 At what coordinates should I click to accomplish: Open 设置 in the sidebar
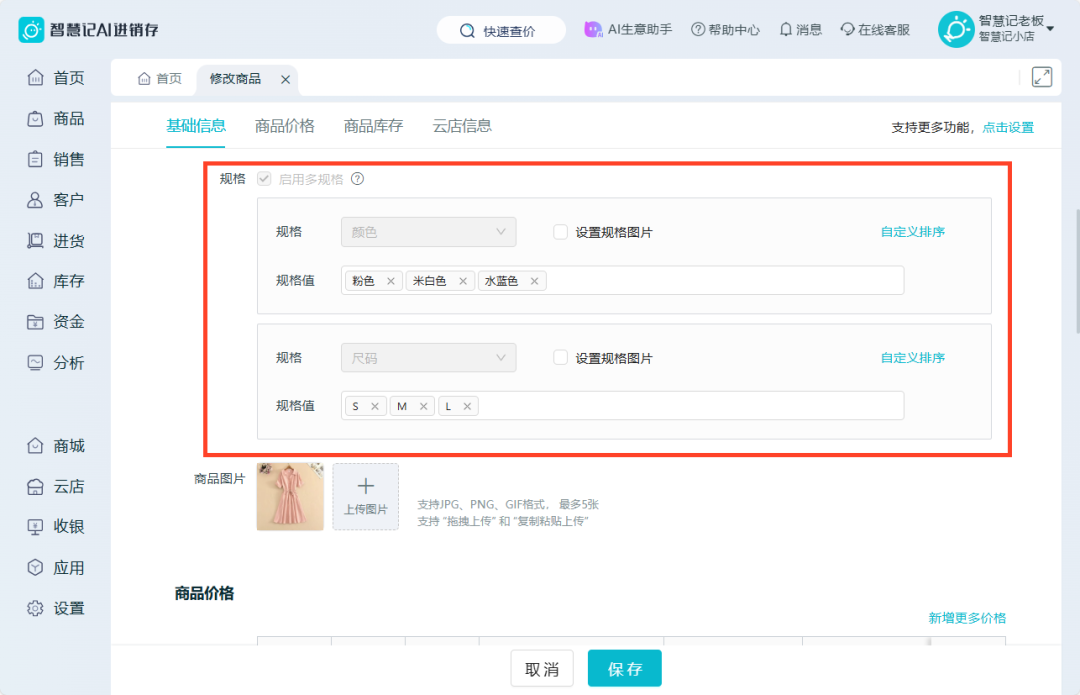click(56, 608)
